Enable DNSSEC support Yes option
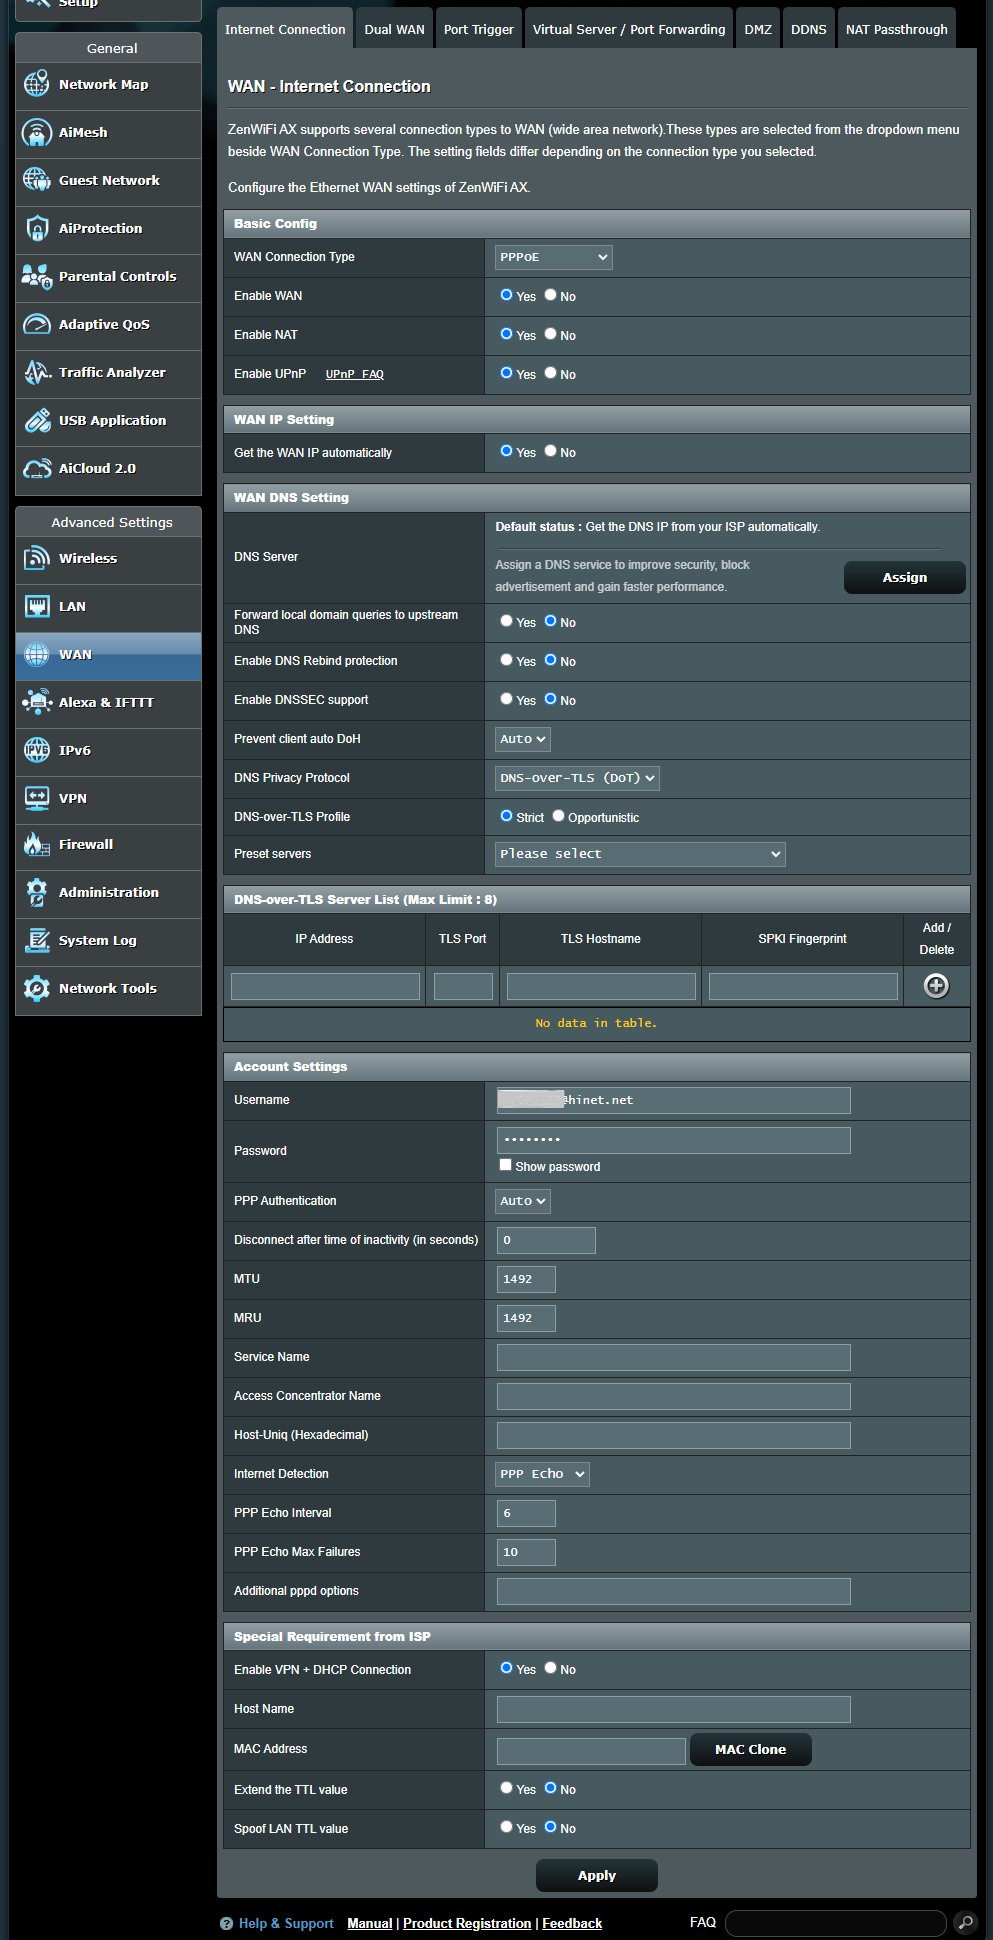993x1940 pixels. coord(506,699)
